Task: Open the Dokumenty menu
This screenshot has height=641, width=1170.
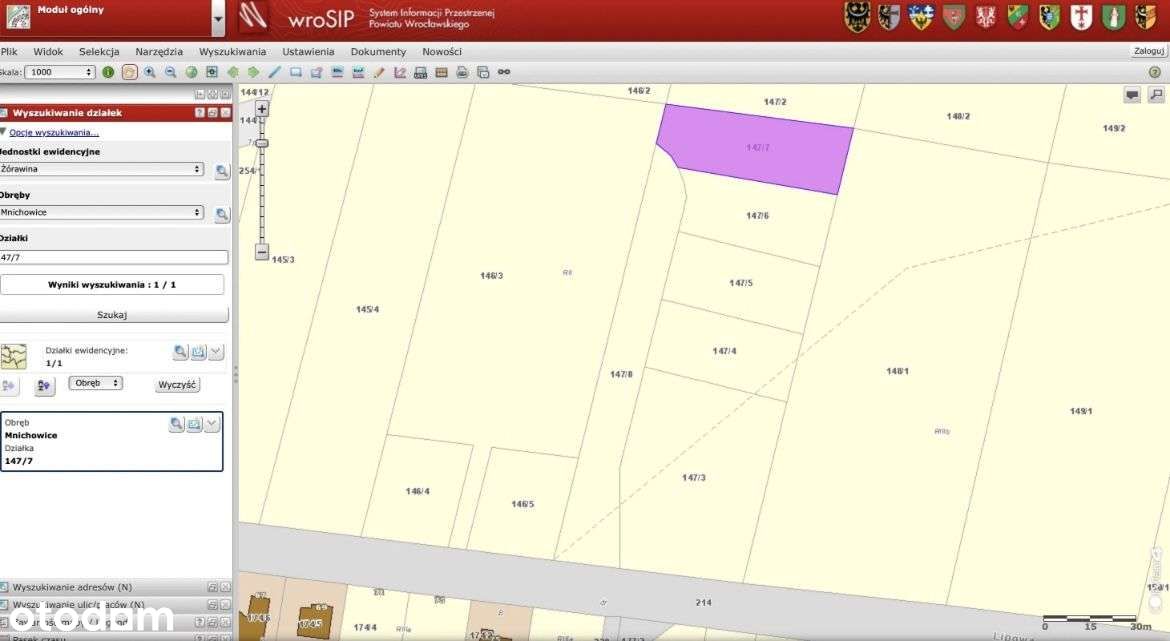Action: [x=378, y=51]
